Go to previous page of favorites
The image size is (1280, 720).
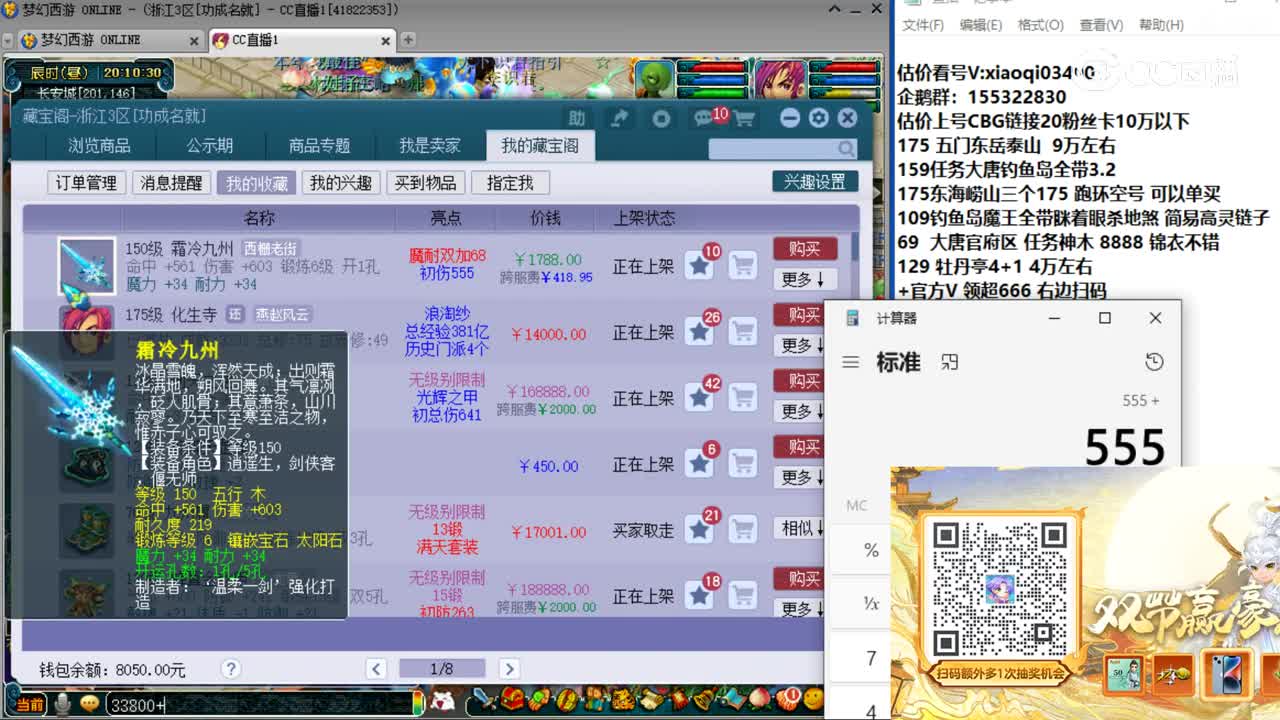(x=376, y=669)
